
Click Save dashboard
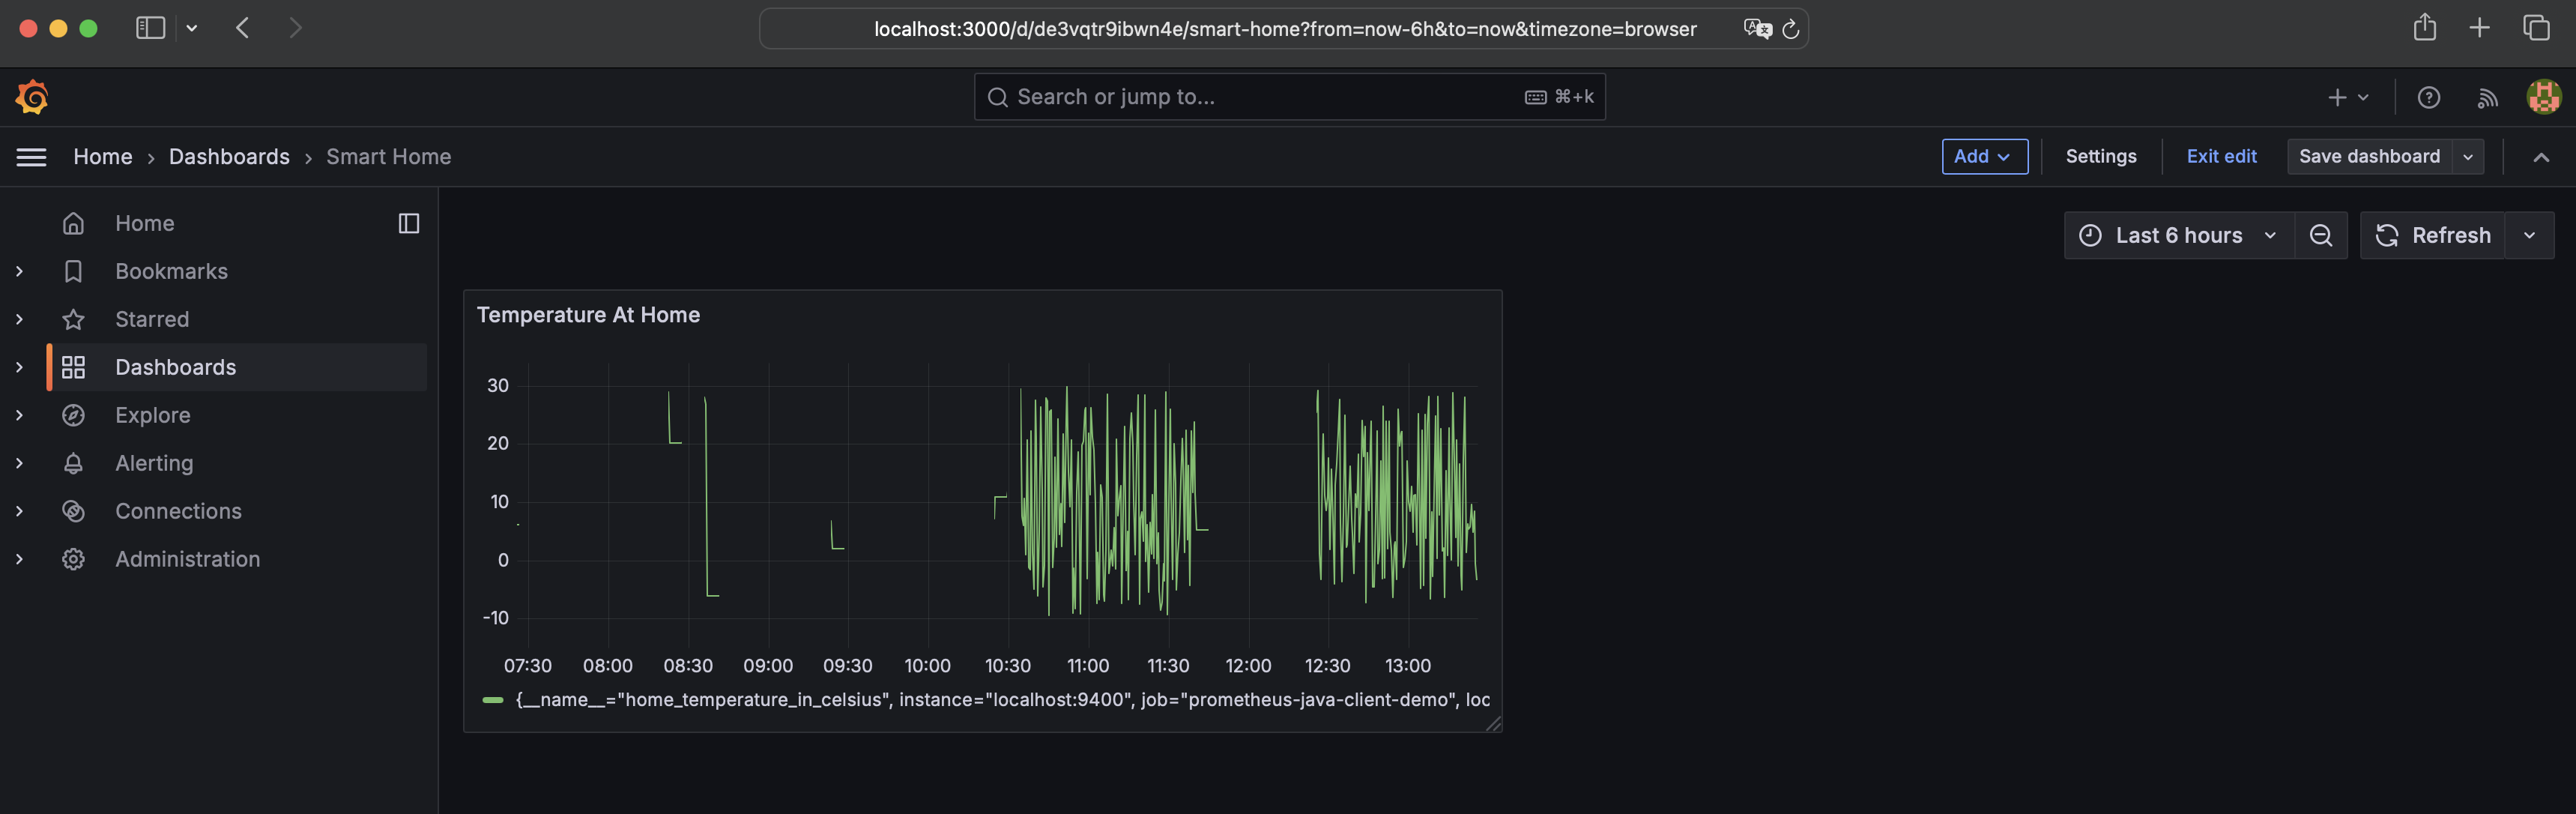[2369, 157]
